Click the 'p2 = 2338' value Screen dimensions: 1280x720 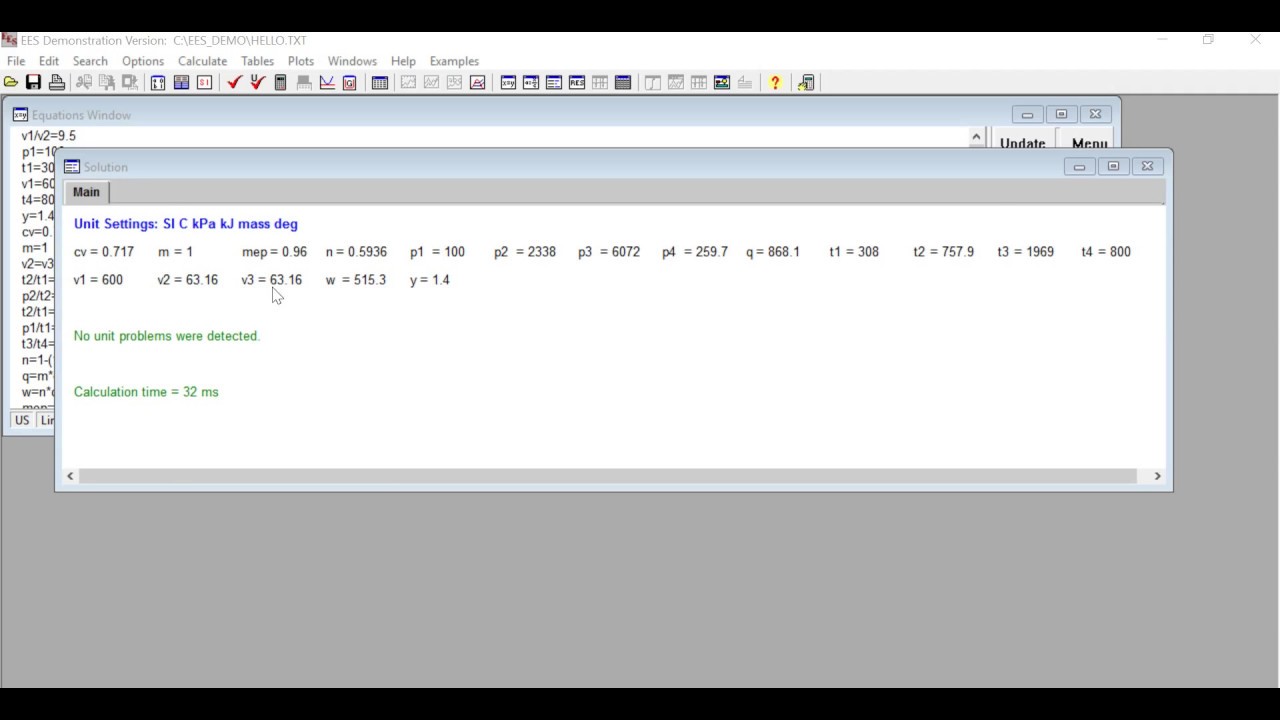pyautogui.click(x=525, y=252)
